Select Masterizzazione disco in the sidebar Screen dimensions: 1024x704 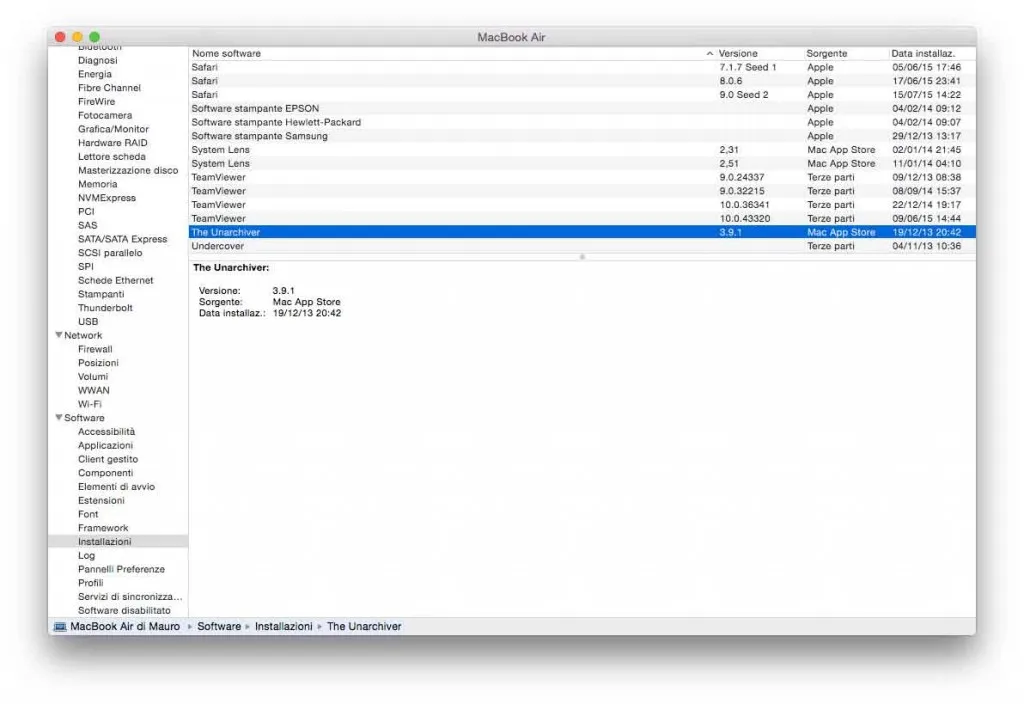pyautogui.click(x=128, y=170)
